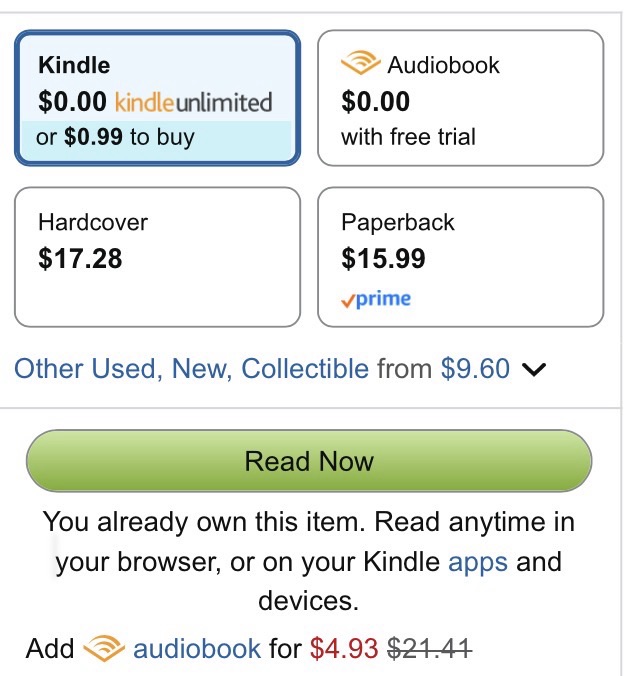Click the prime logo under Paperback
Viewport: 639px width, 676px height.
tap(376, 299)
